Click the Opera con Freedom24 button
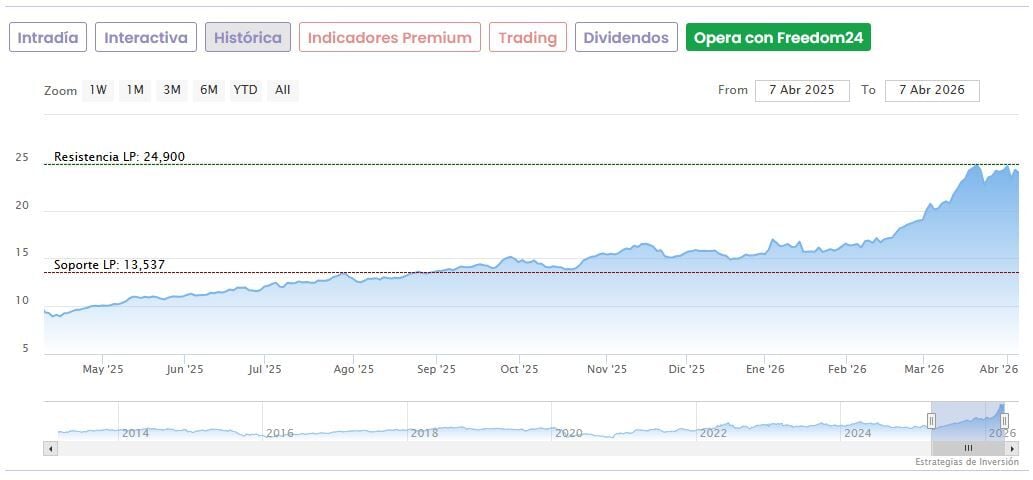Viewport: 1033px width, 480px height. 778,38
